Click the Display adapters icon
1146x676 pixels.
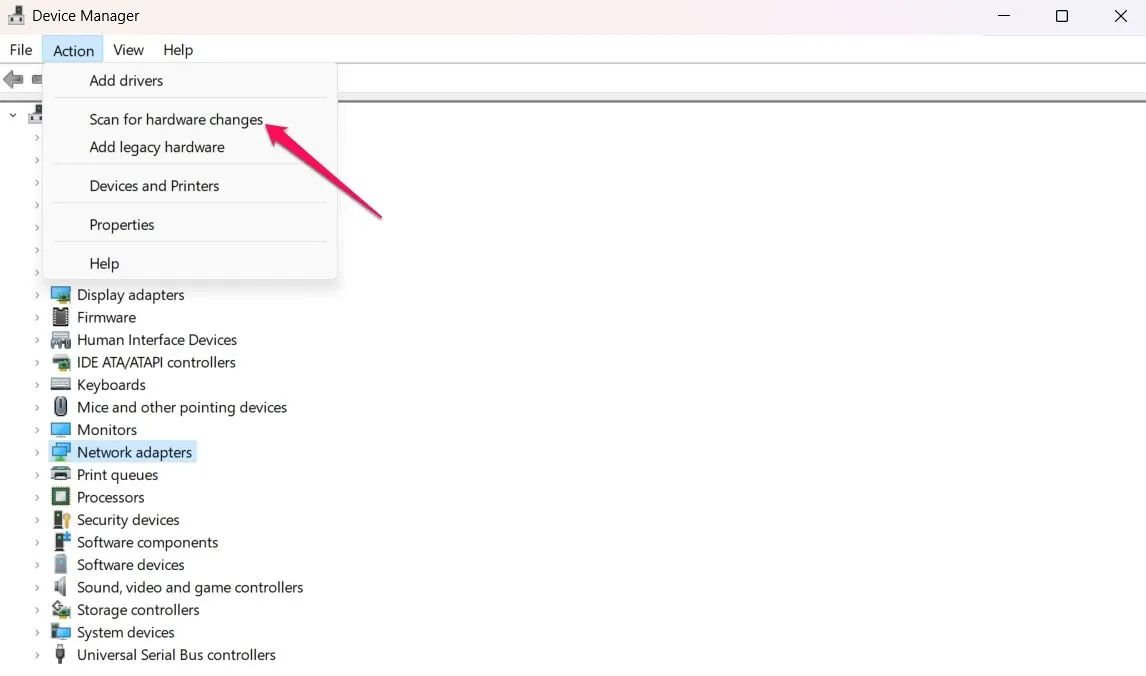(x=61, y=295)
